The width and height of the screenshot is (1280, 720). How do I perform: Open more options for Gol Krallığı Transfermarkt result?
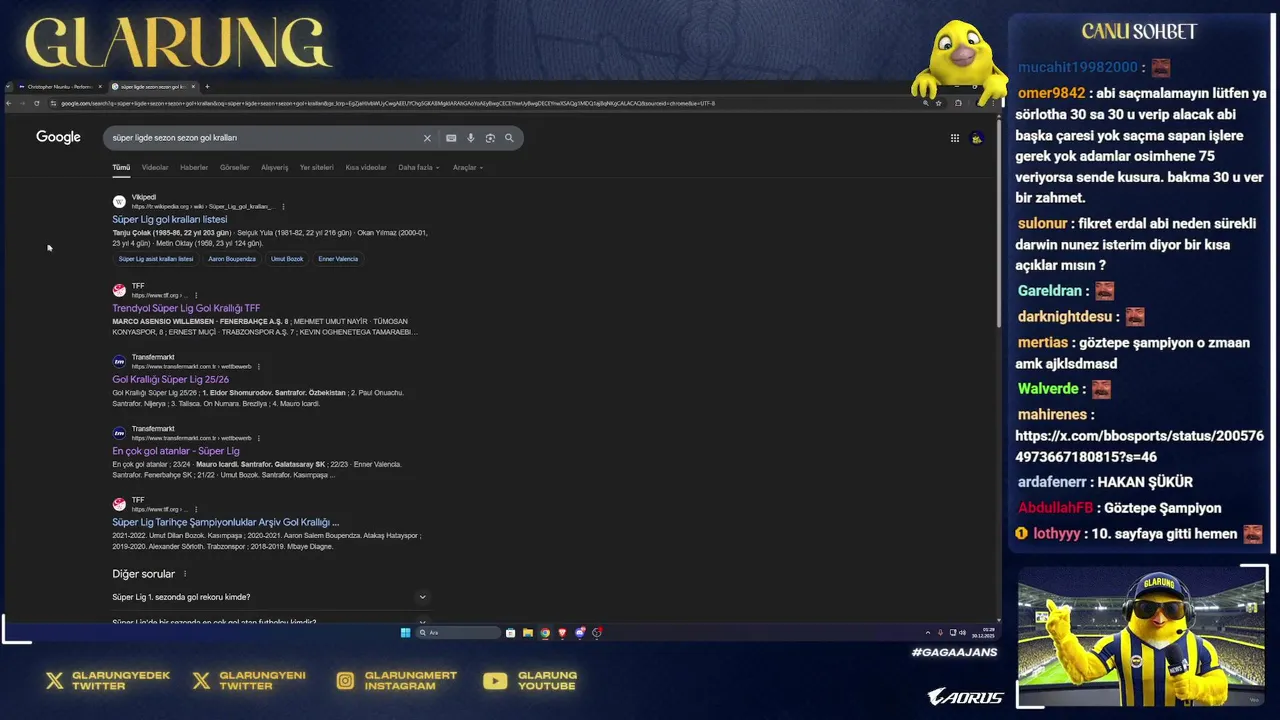259,366
